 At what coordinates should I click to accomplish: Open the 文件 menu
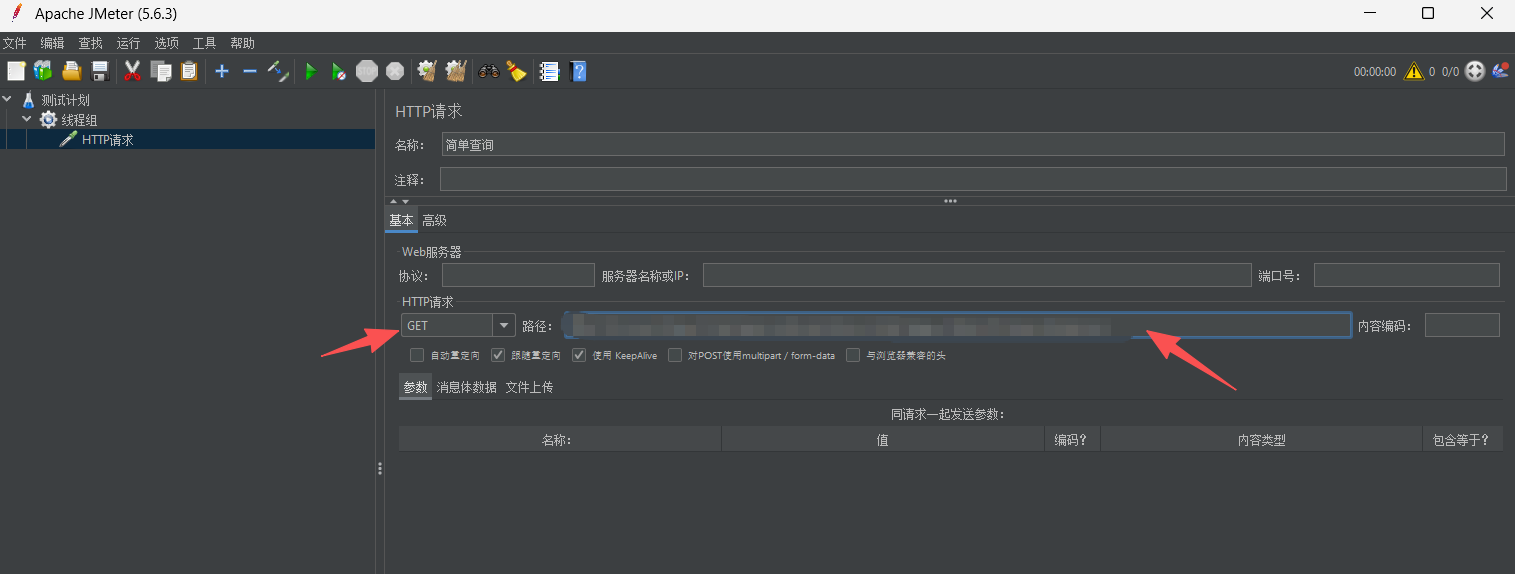point(14,43)
